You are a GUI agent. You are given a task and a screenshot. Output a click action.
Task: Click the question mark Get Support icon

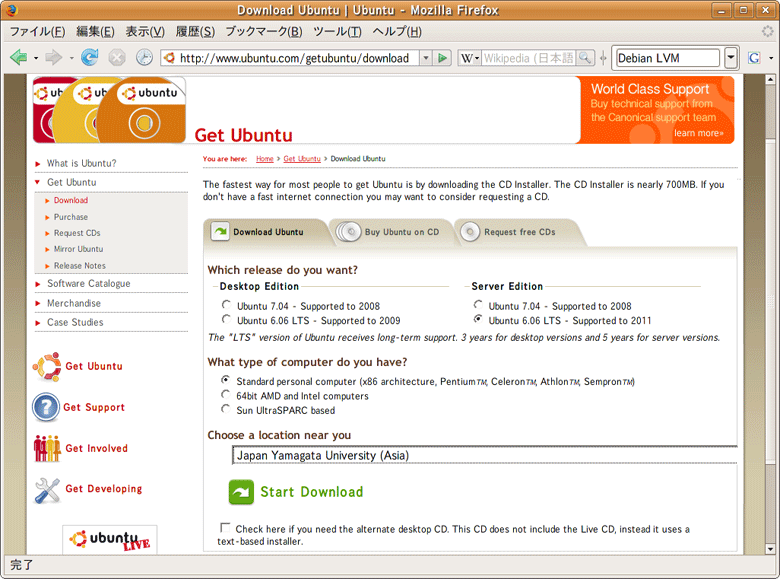pos(46,407)
